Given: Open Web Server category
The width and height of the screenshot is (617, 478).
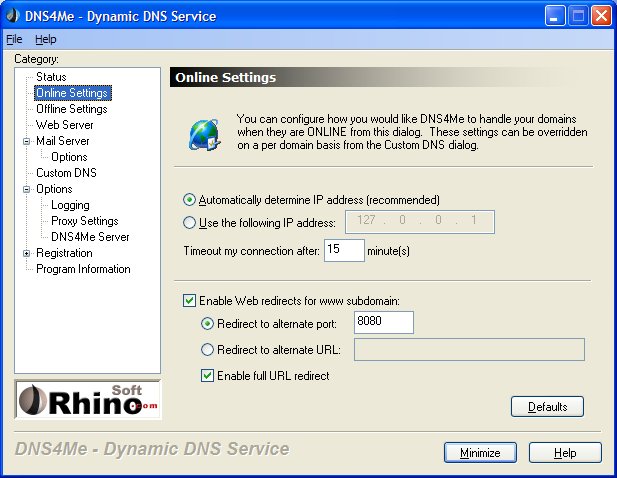Looking at the screenshot, I should coord(65,125).
